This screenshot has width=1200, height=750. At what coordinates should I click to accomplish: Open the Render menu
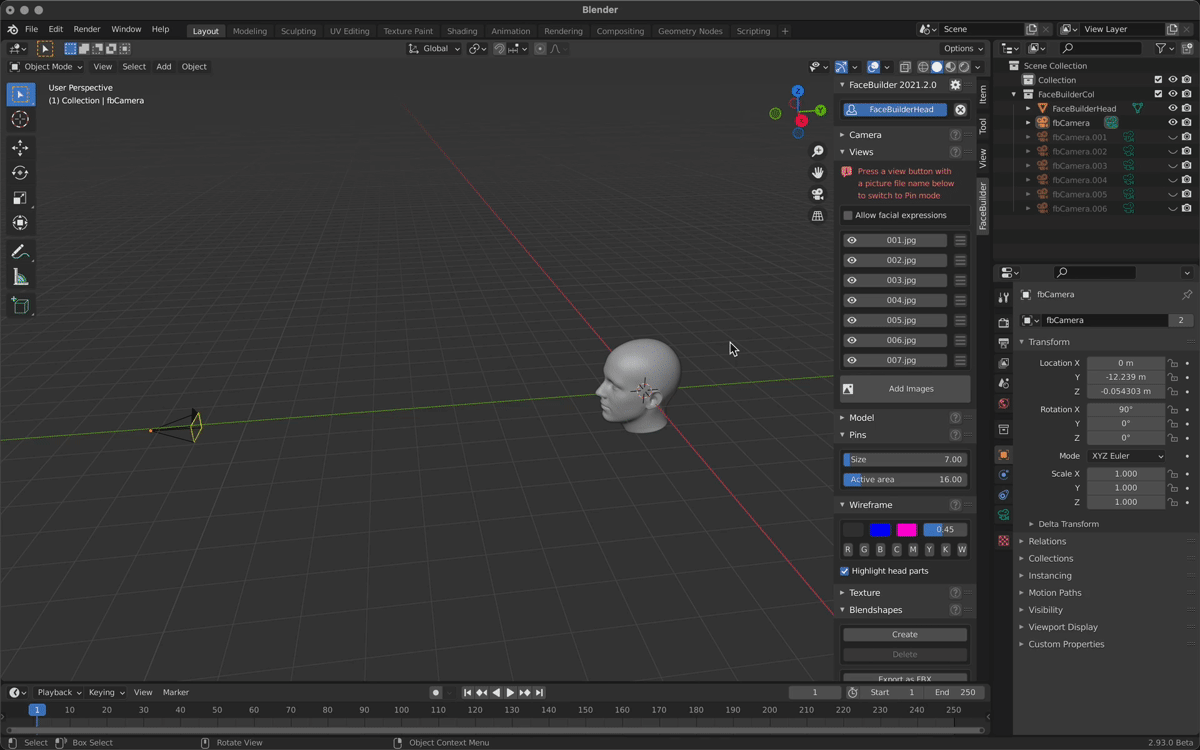pyautogui.click(x=87, y=30)
